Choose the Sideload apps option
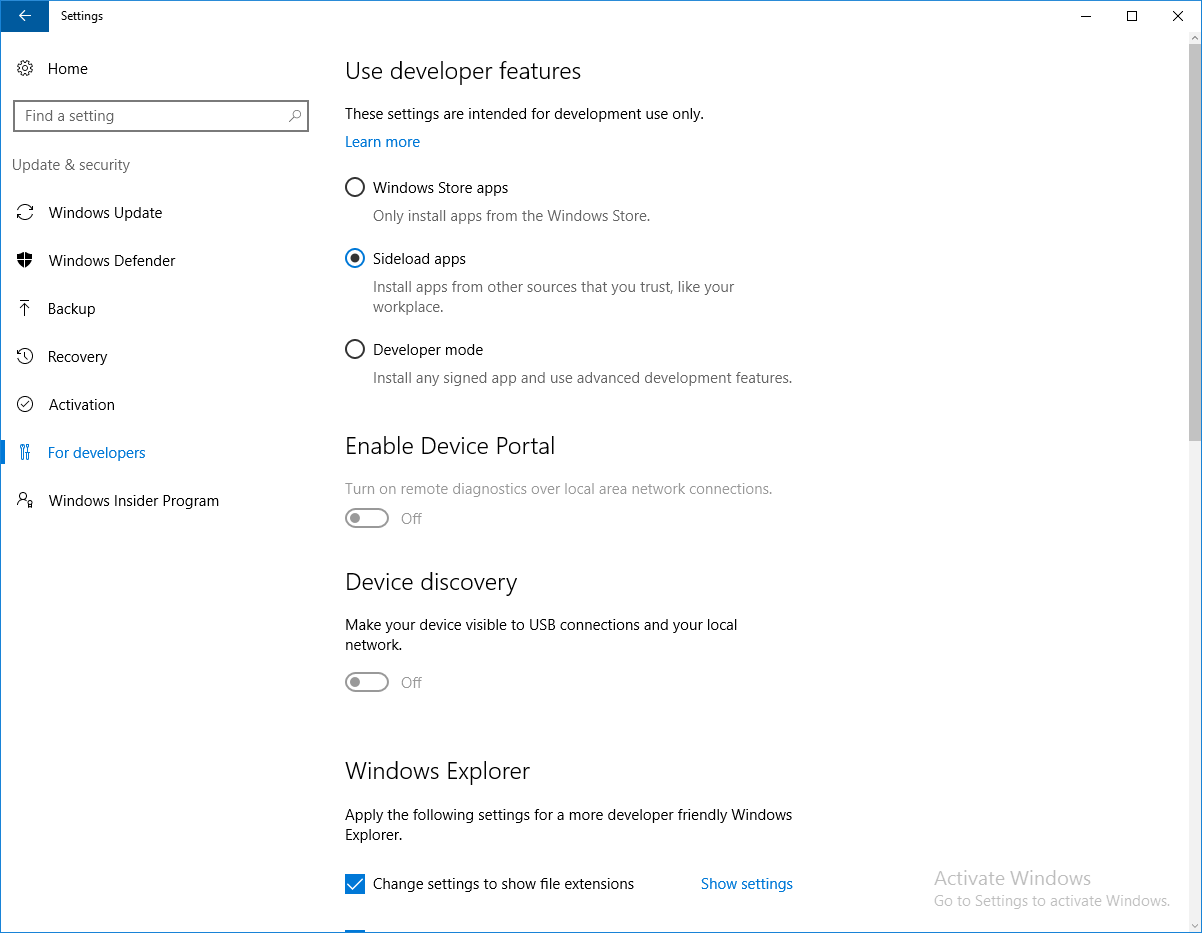1202x933 pixels. coord(355,259)
